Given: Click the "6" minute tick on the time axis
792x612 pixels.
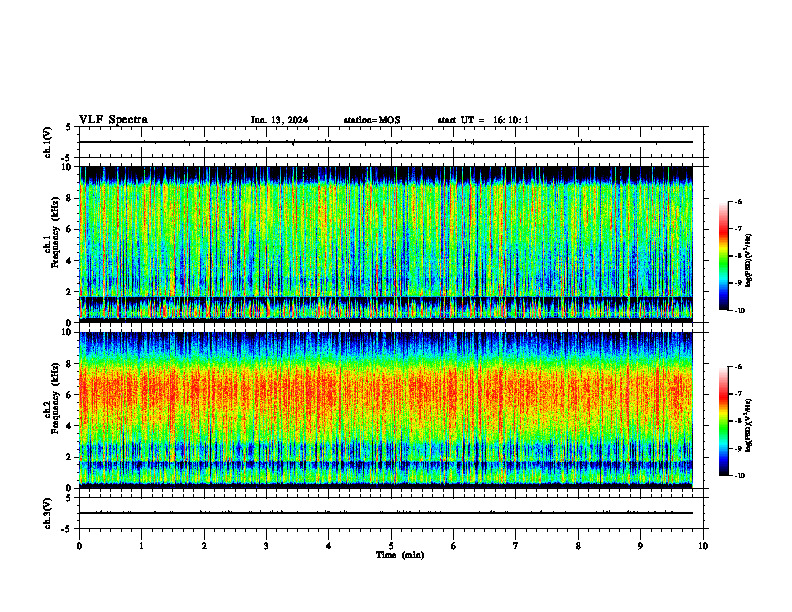Looking at the screenshot, I should click(x=454, y=546).
